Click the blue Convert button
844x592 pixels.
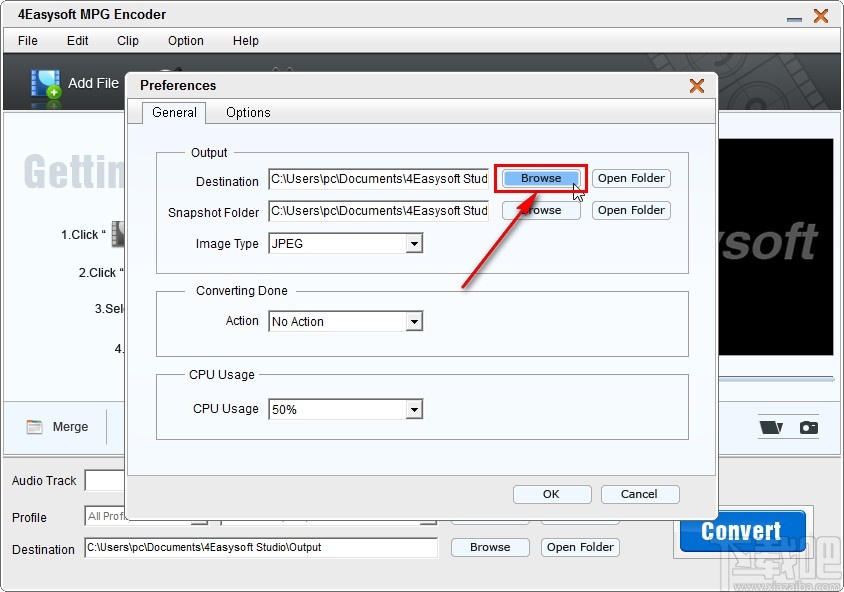click(x=742, y=531)
